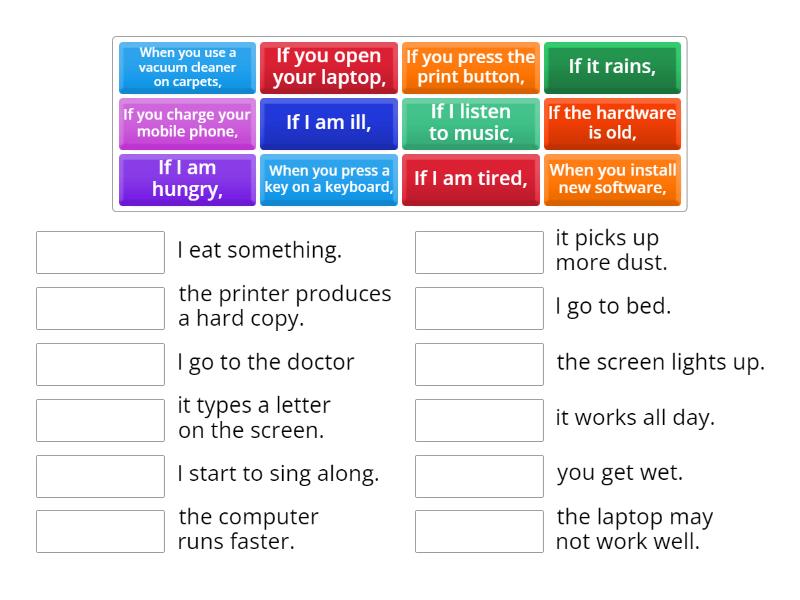Click the 'If I am tired,' tile
The image size is (800, 600).
(x=470, y=179)
